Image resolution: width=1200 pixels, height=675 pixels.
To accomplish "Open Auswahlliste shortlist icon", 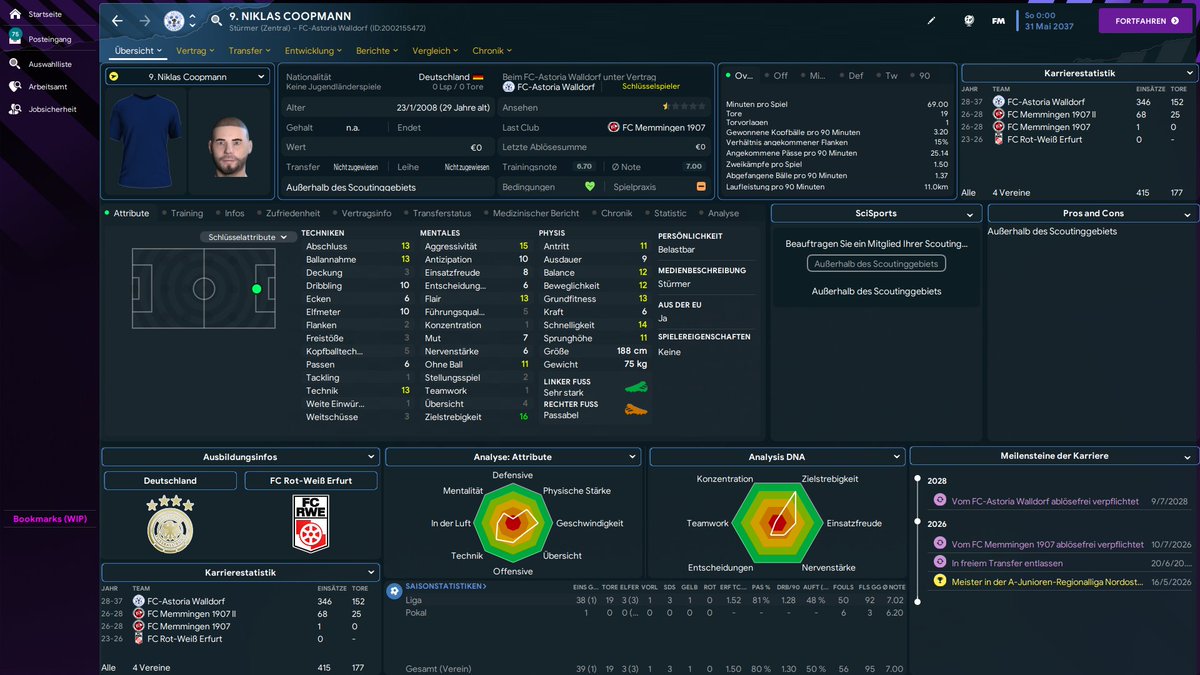I will click(15, 63).
